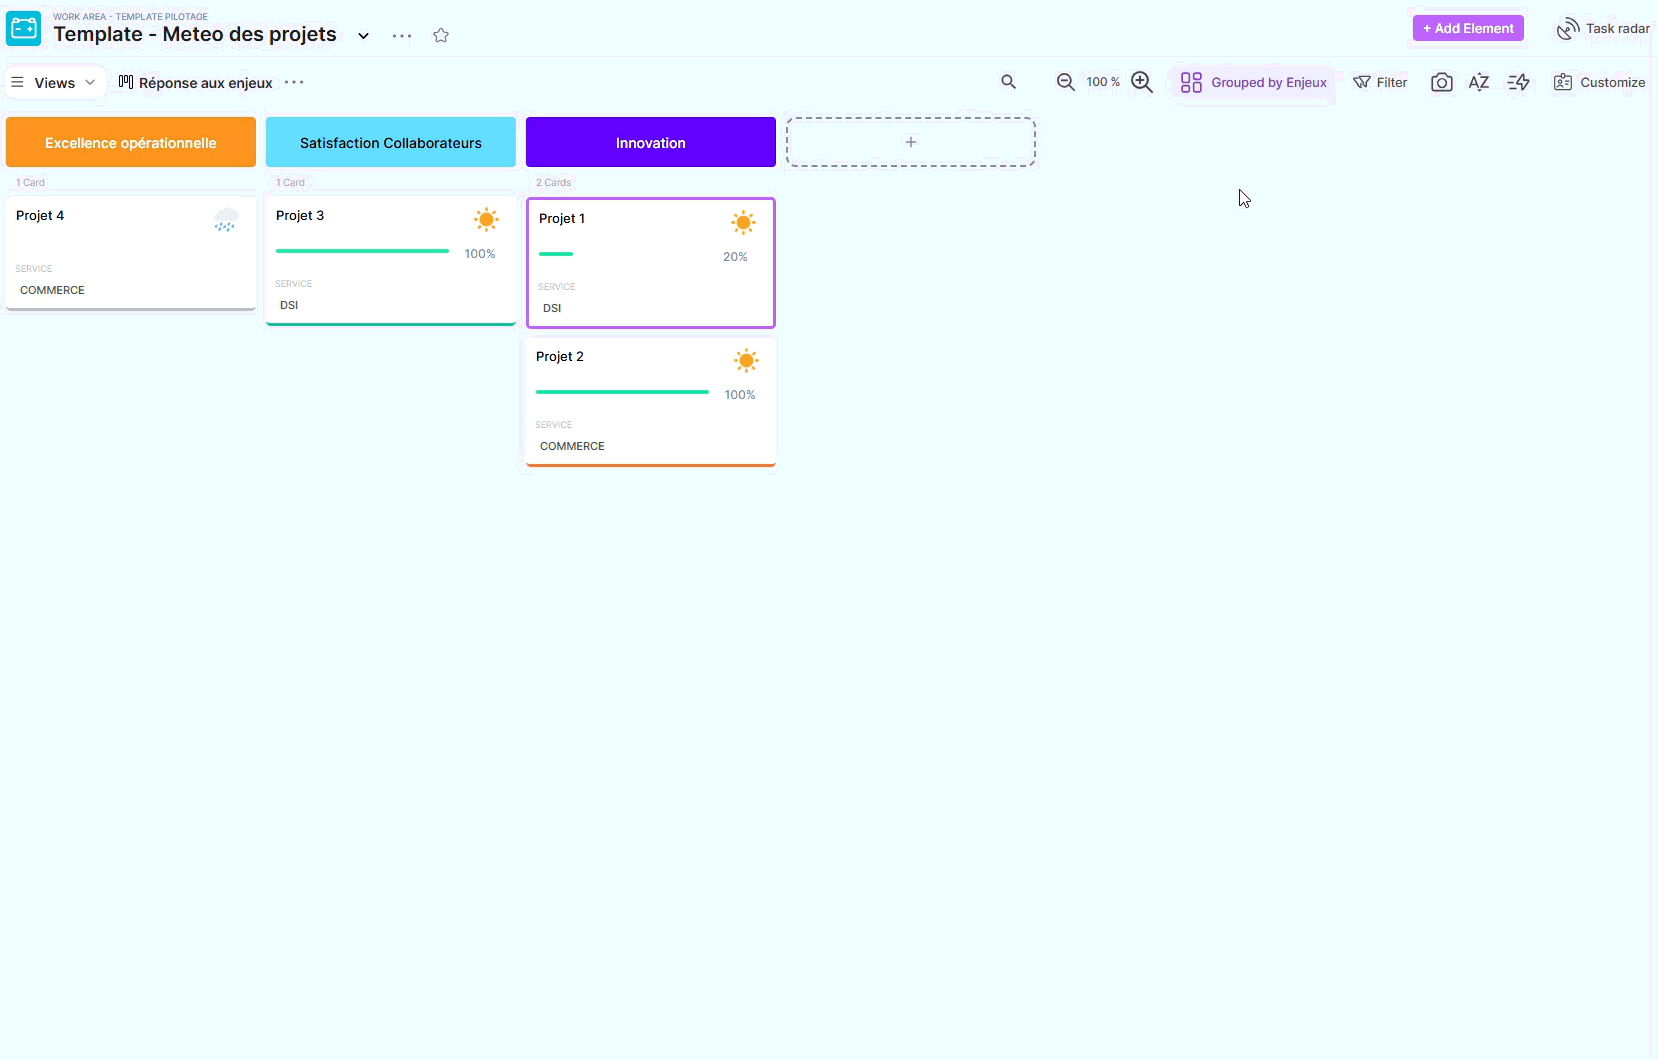Click the lightning automation icon

pyautogui.click(x=1519, y=82)
